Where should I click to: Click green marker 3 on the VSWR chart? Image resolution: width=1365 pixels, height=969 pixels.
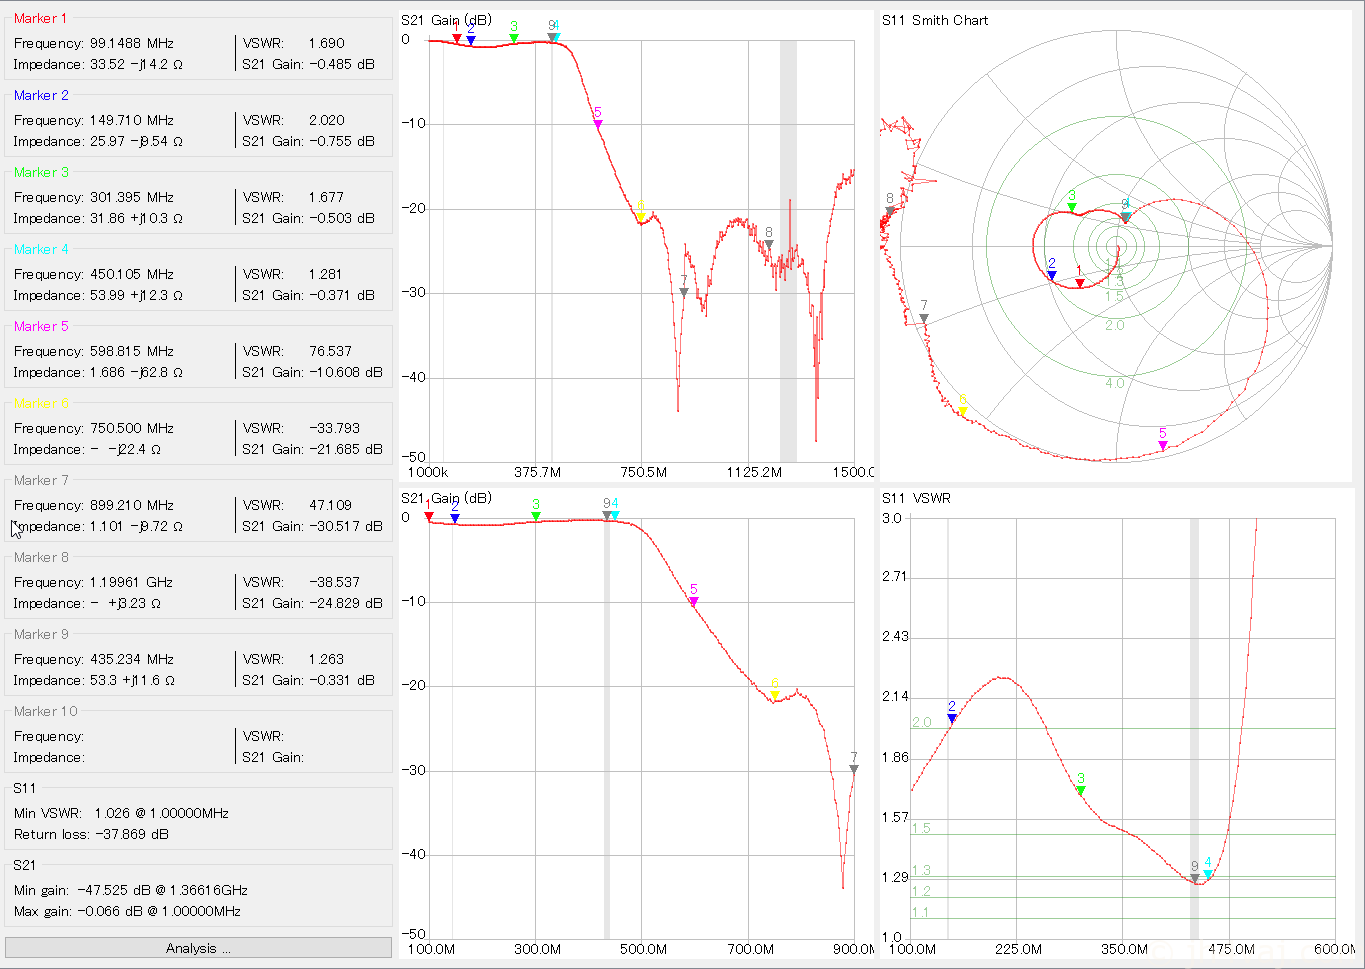[1081, 790]
